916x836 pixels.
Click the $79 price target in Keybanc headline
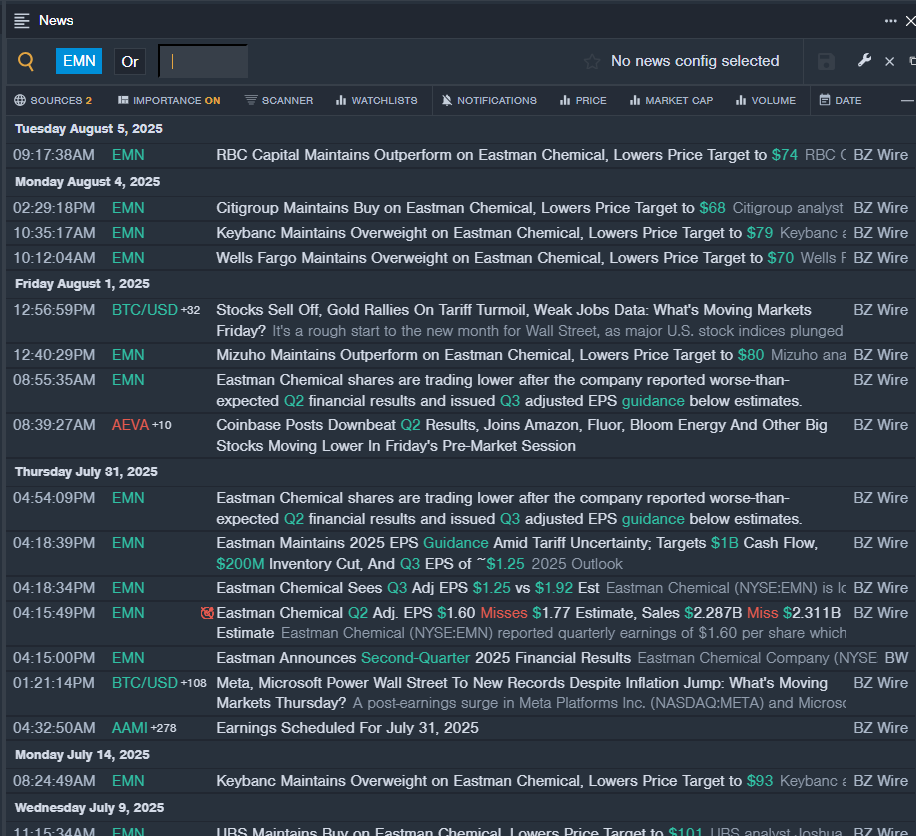pyautogui.click(x=759, y=233)
